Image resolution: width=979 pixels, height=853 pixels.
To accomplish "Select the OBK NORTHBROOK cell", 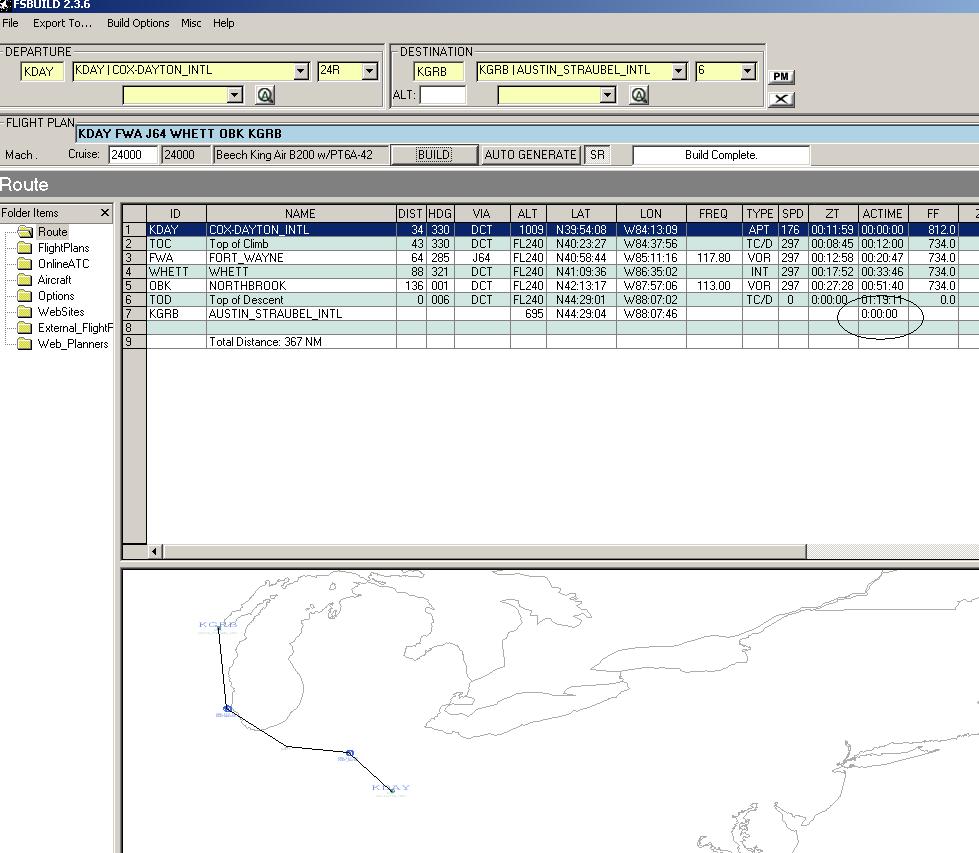I will pyautogui.click(x=301, y=285).
